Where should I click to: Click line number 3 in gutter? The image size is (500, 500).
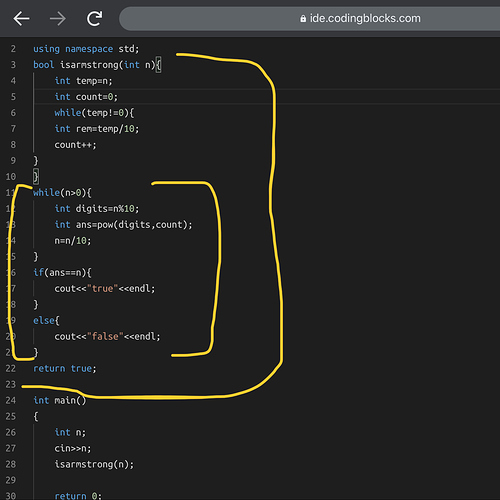tap(13, 65)
